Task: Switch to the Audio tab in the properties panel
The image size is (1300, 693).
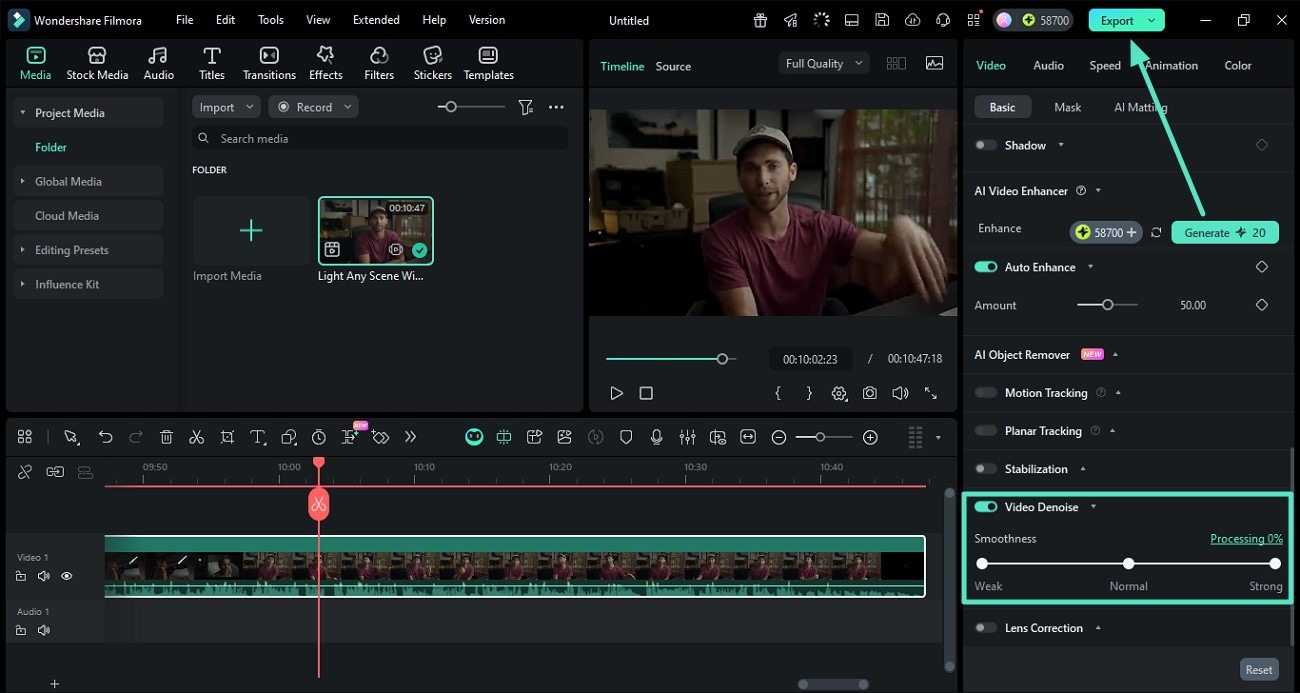Action: tap(1048, 65)
